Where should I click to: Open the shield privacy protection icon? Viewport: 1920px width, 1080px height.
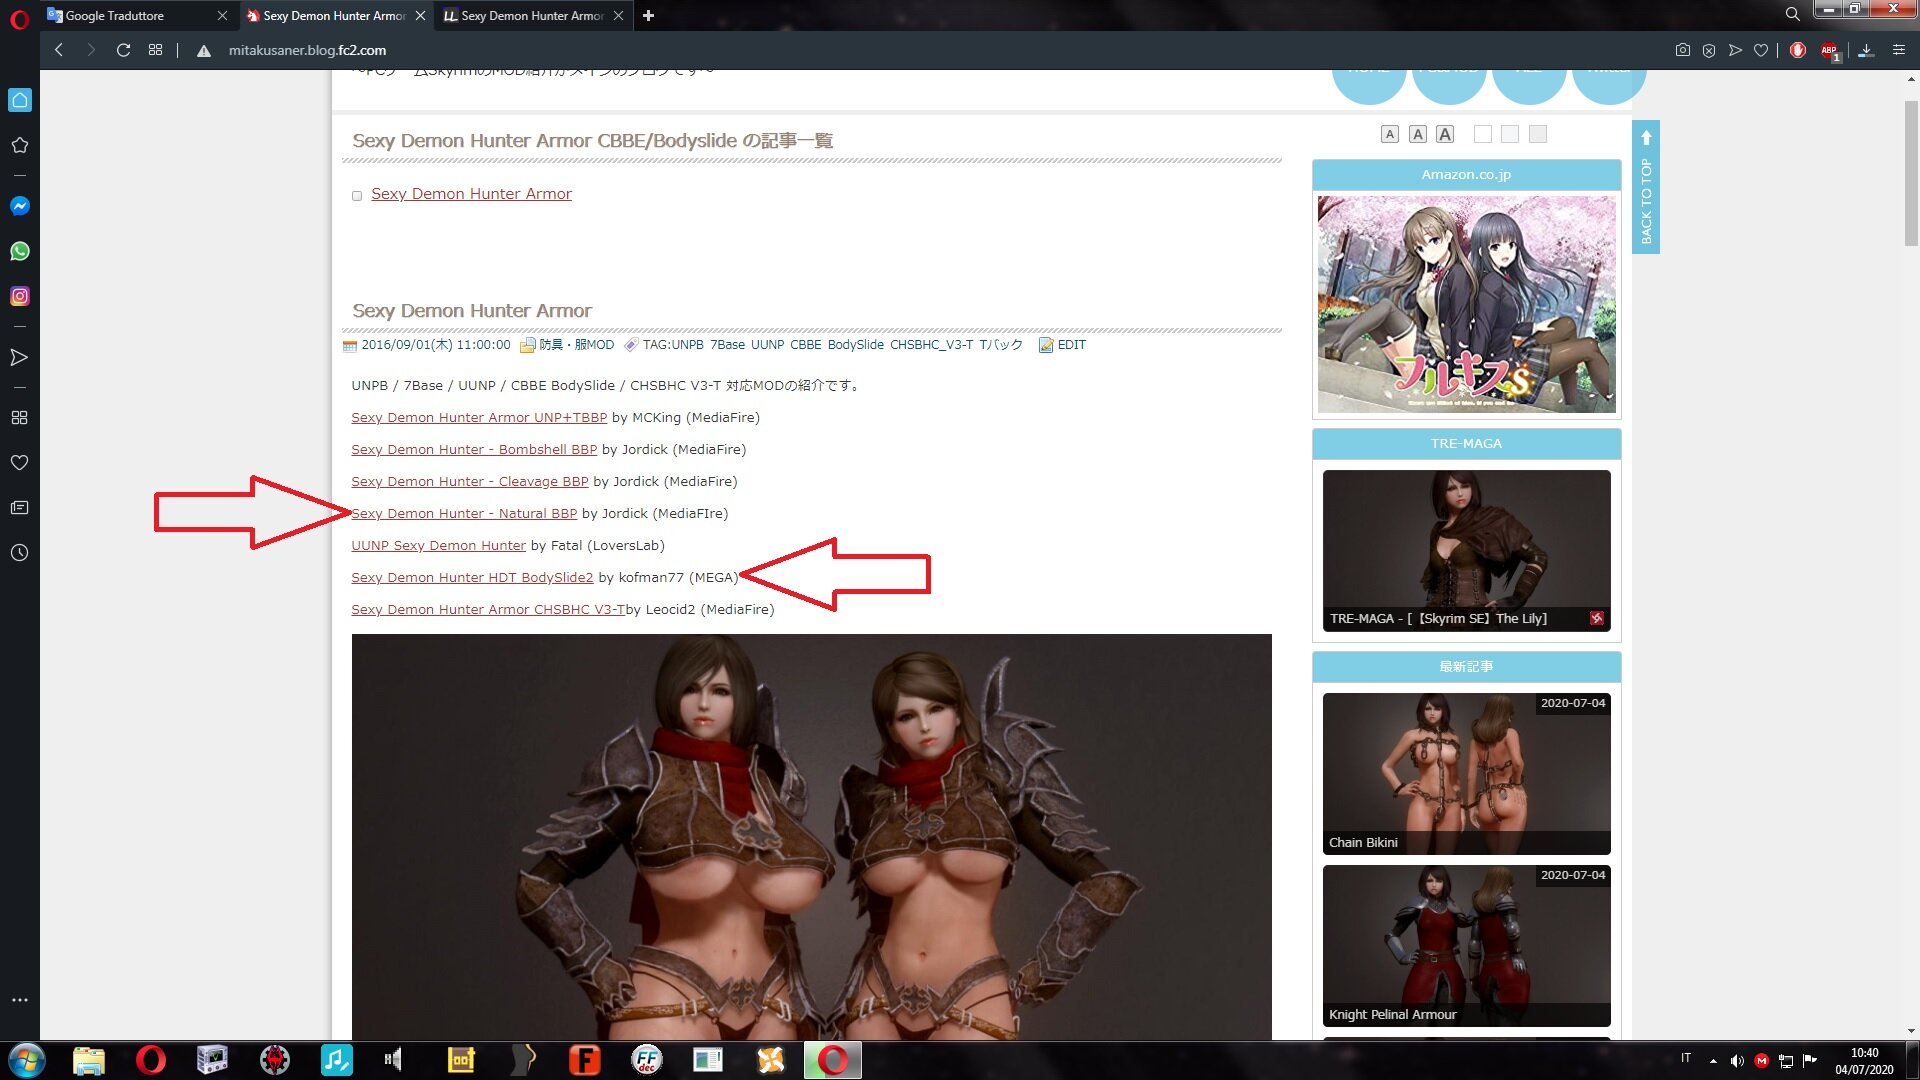coord(1709,50)
